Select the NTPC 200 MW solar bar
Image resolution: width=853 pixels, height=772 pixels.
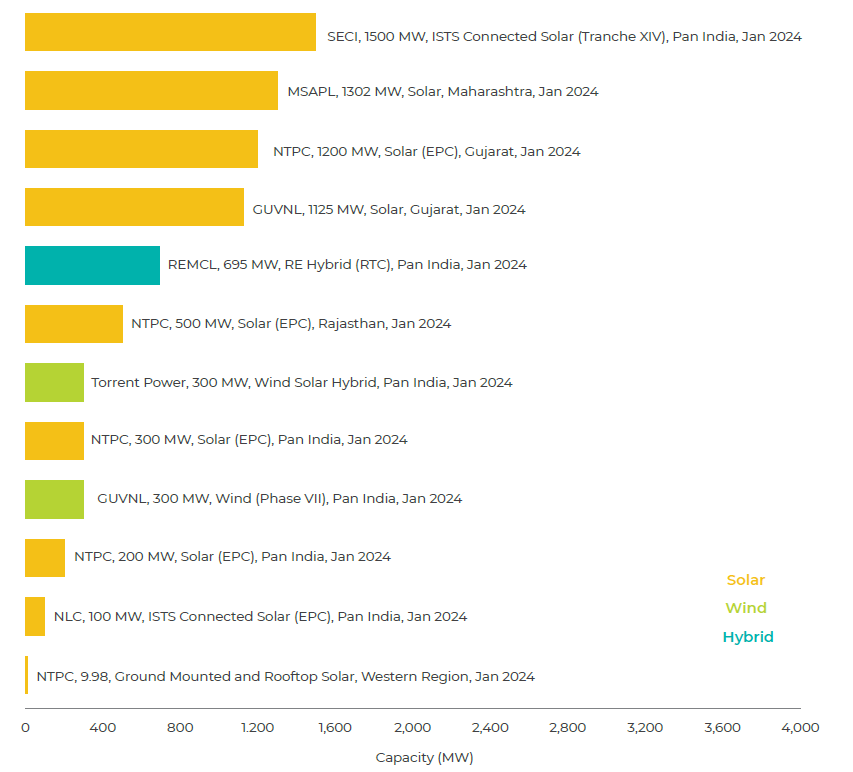44,557
